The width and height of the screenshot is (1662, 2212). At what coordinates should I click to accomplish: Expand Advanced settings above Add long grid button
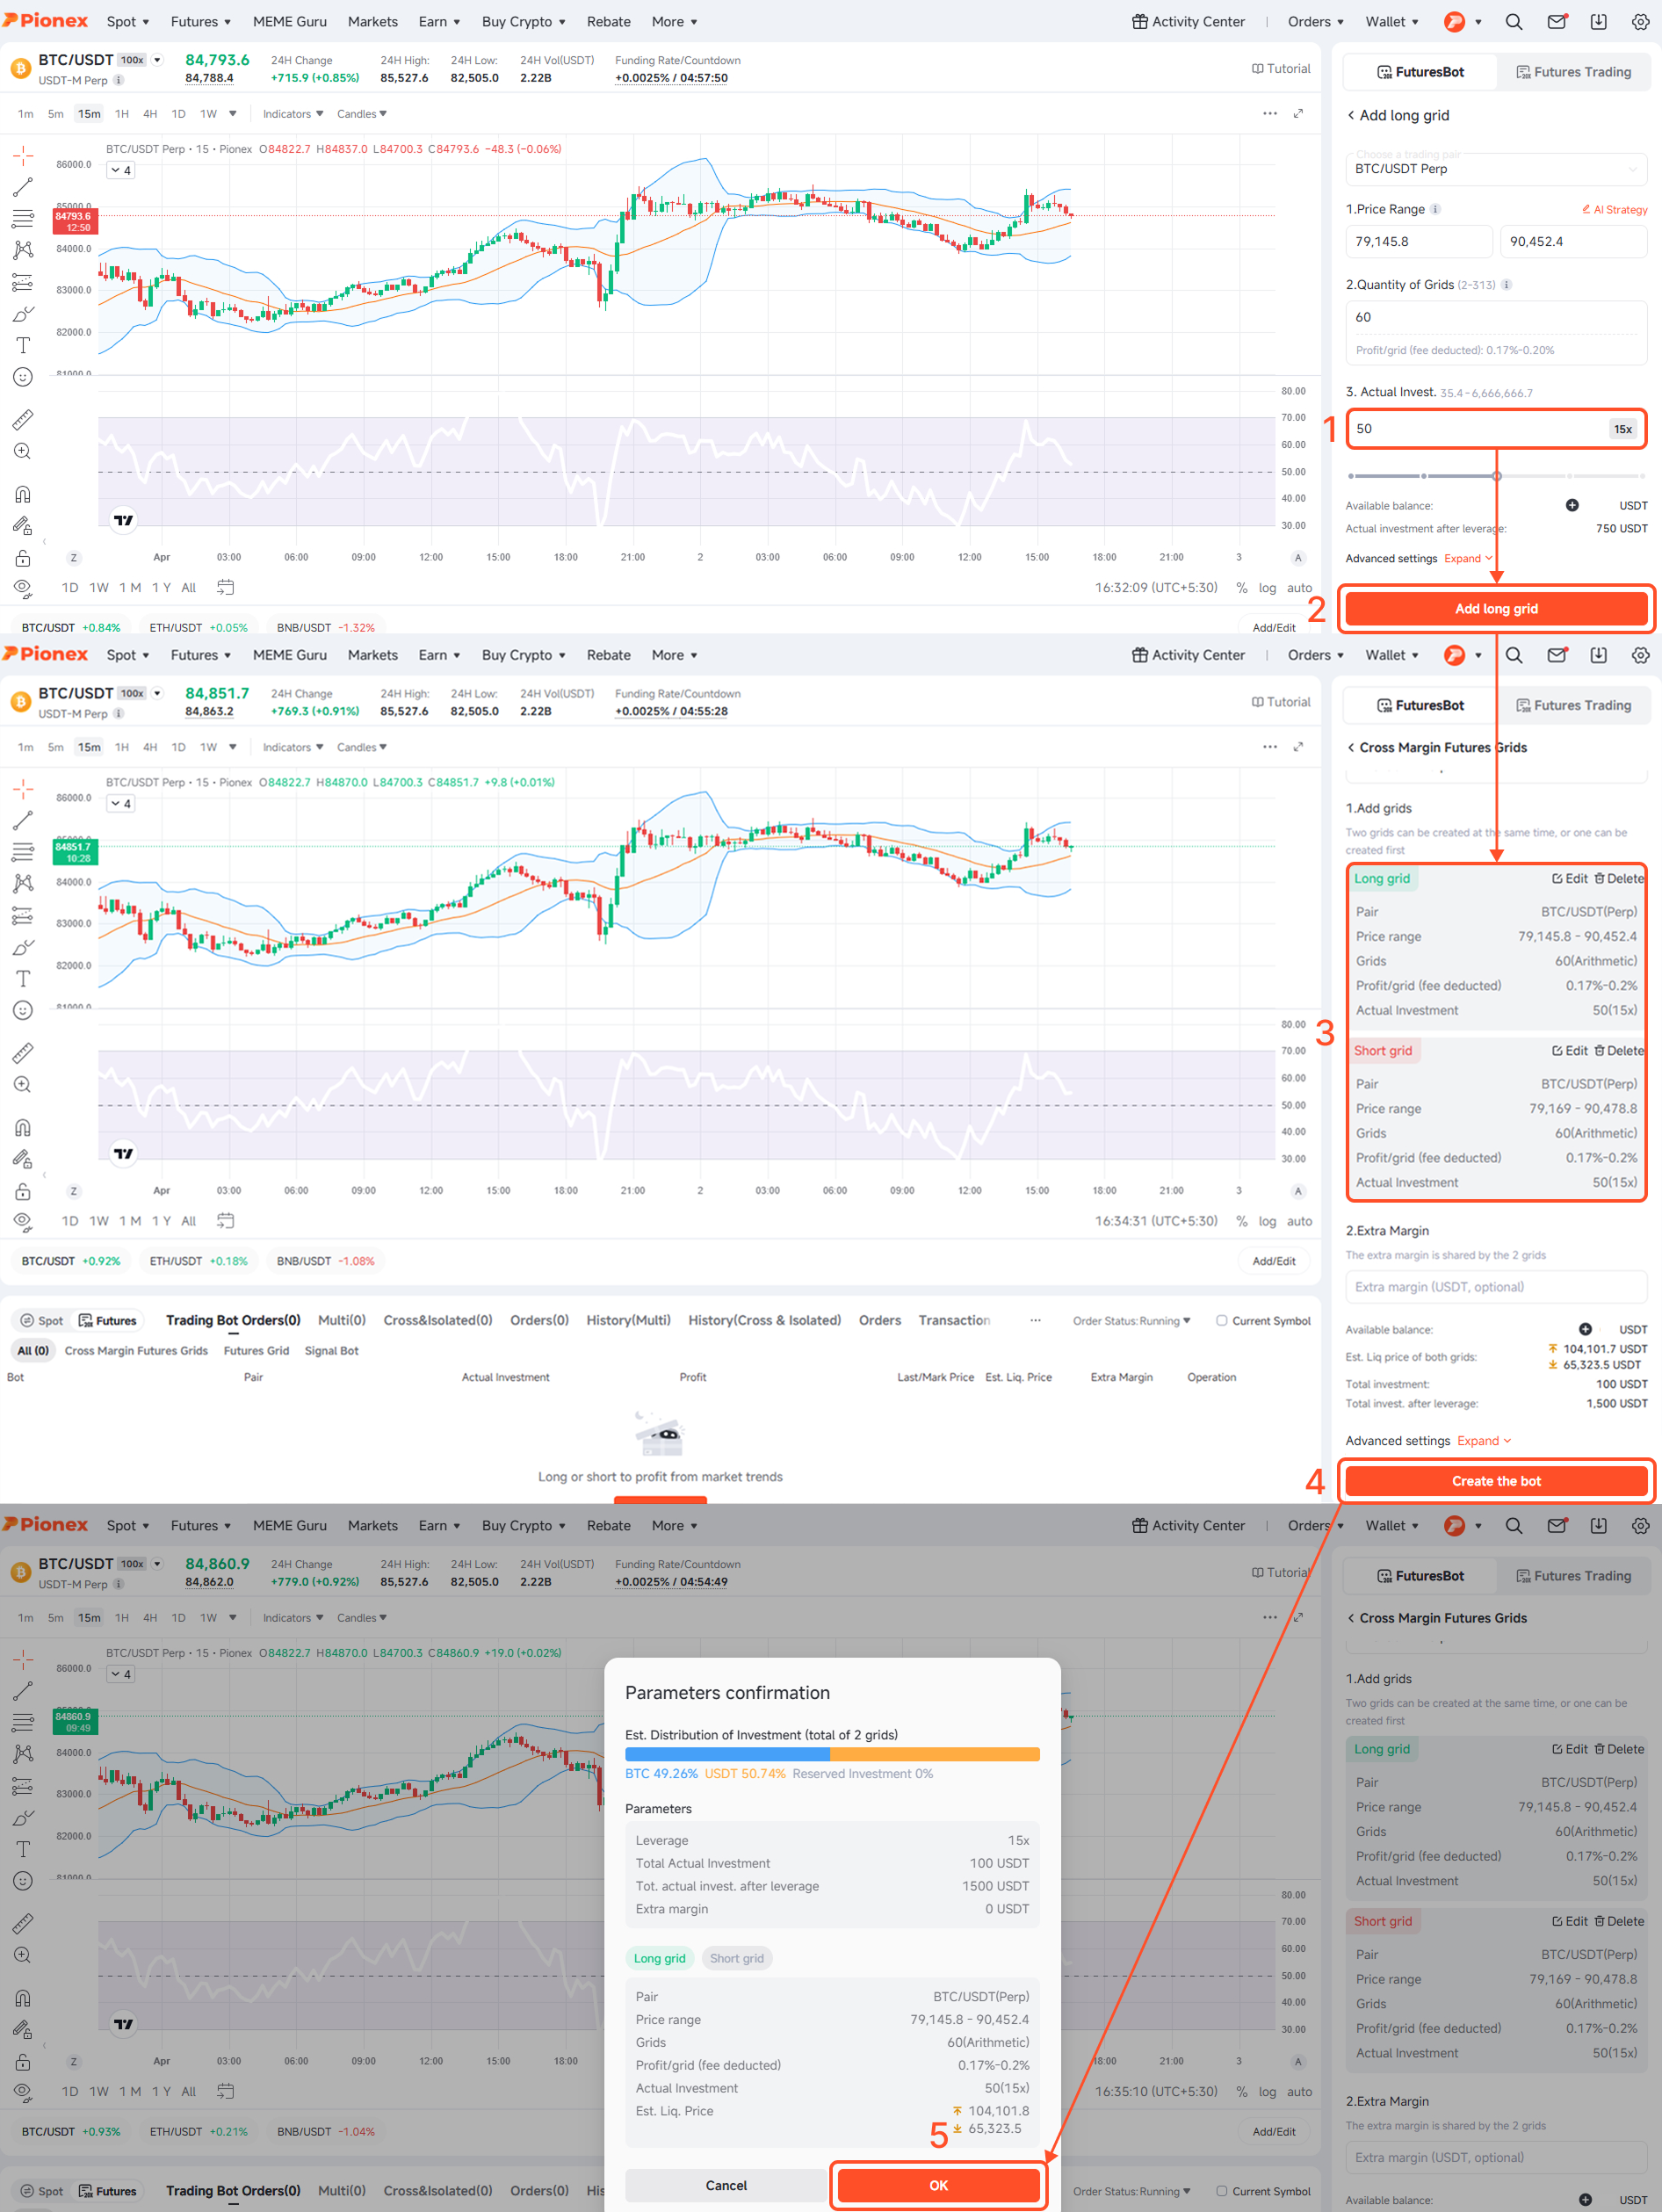coord(1468,558)
